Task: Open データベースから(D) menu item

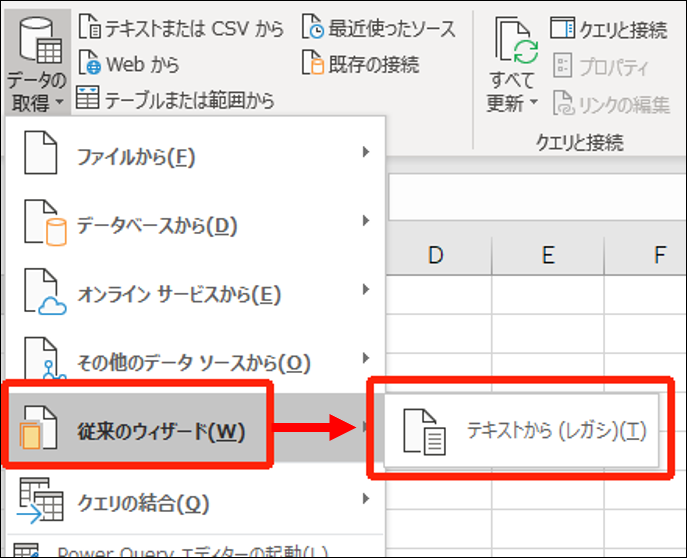Action: click(195, 222)
